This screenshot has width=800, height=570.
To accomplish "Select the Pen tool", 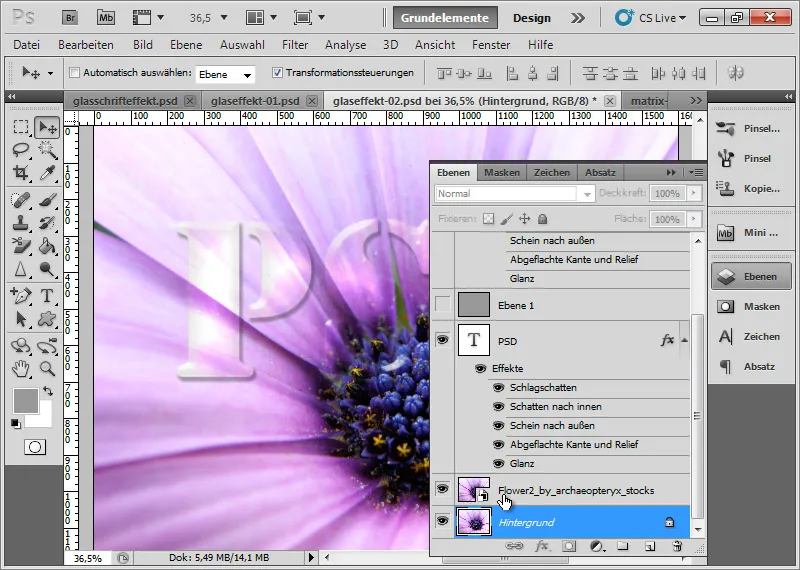I will 21,295.
